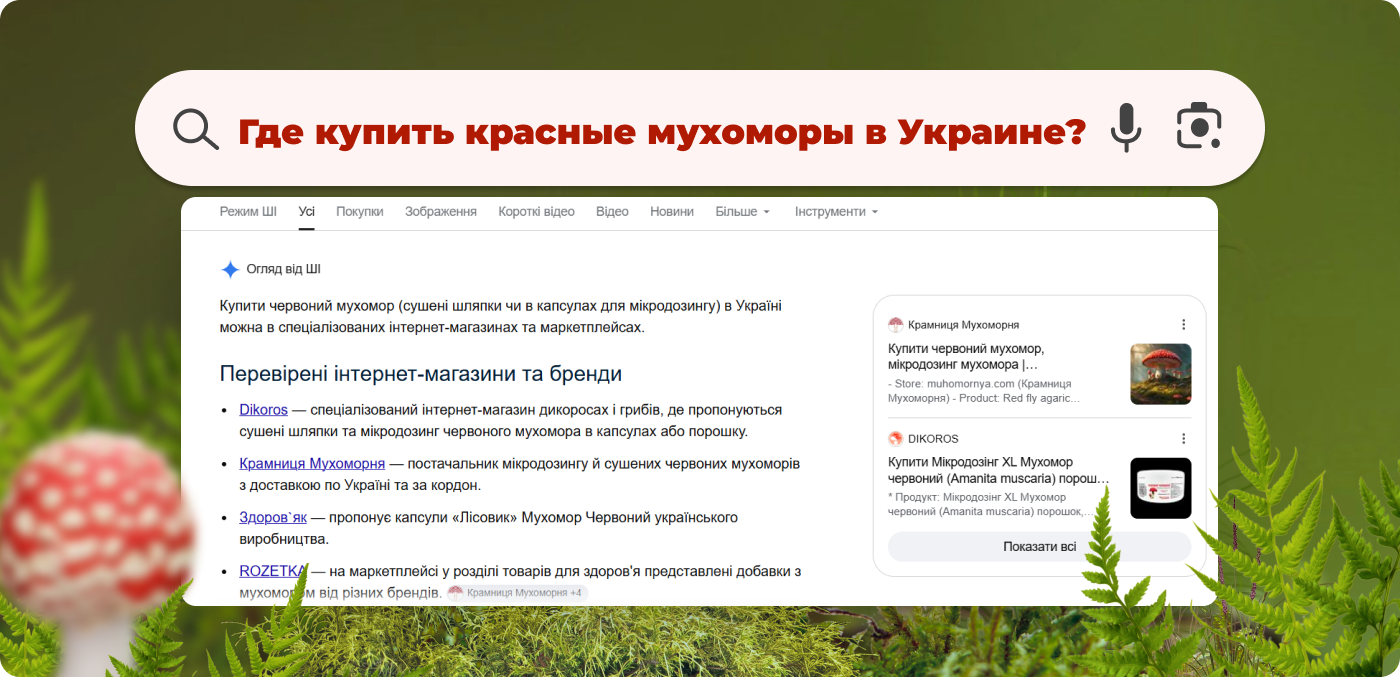Open the Короткі відео tab
This screenshot has width=1400, height=677.
[x=536, y=212]
